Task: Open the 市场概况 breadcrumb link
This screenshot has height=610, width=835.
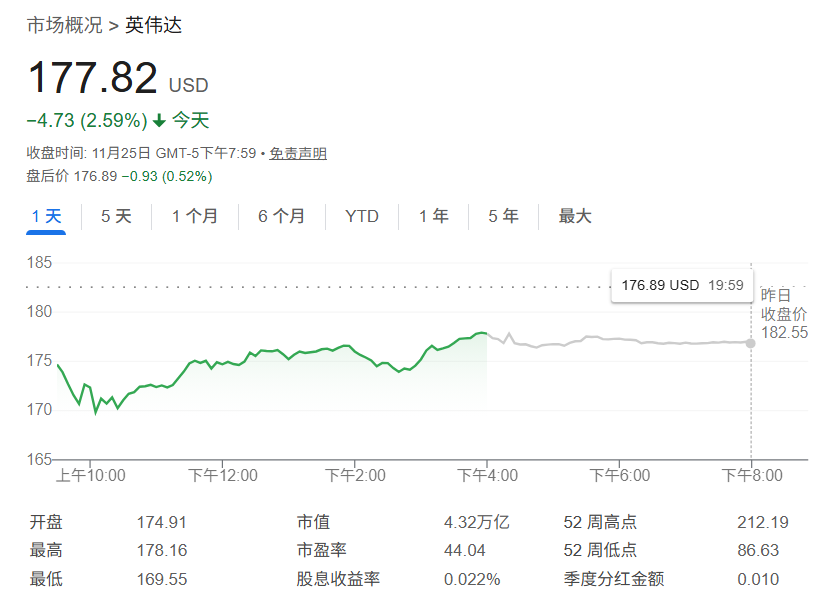Action: point(64,25)
